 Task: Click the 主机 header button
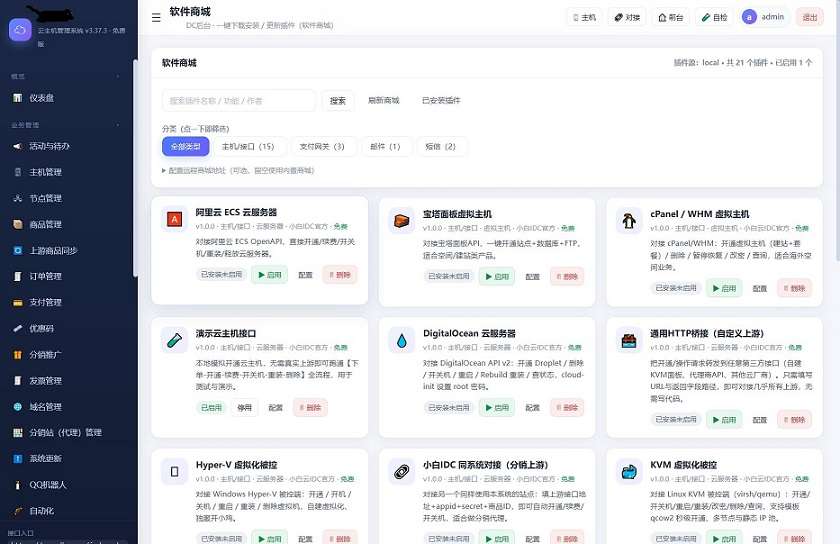[x=584, y=18]
